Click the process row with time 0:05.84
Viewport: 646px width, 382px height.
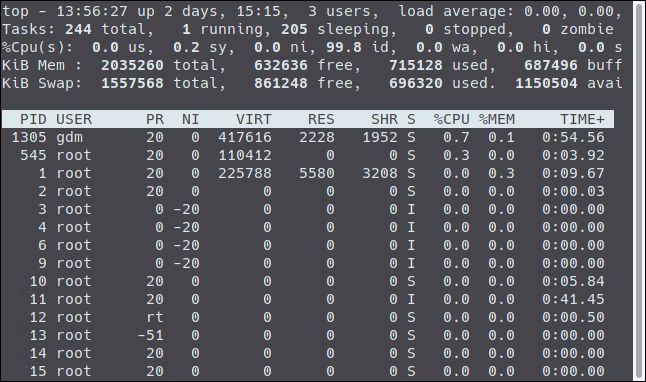(x=308, y=281)
